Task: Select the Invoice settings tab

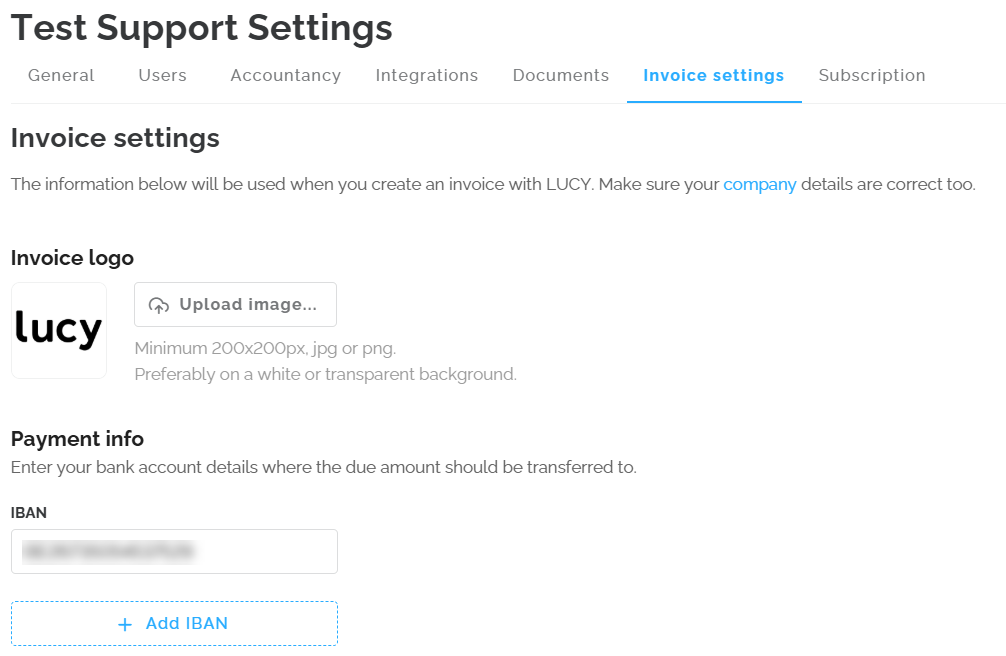Action: coord(714,75)
